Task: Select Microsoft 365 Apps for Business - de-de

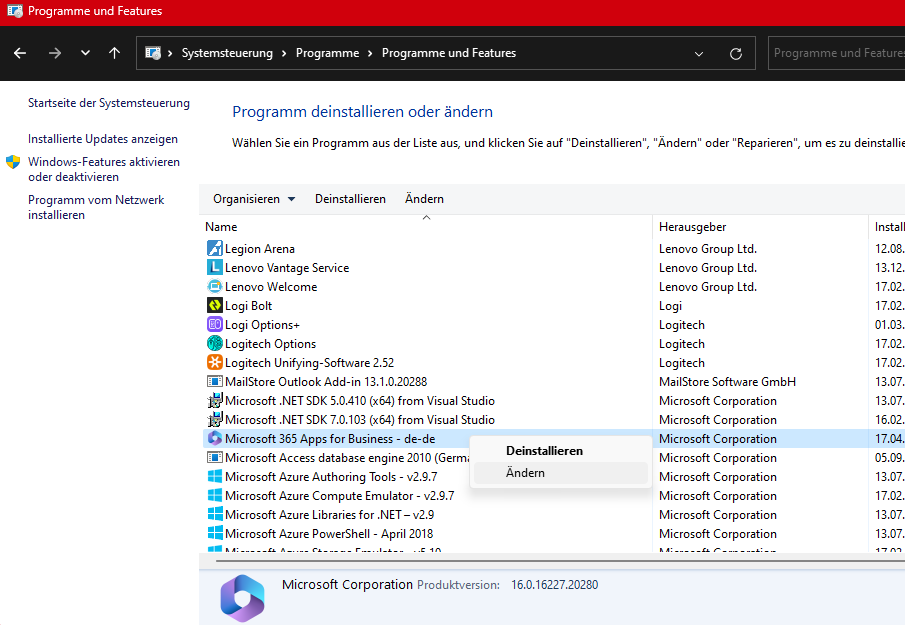Action: pyautogui.click(x=330, y=439)
